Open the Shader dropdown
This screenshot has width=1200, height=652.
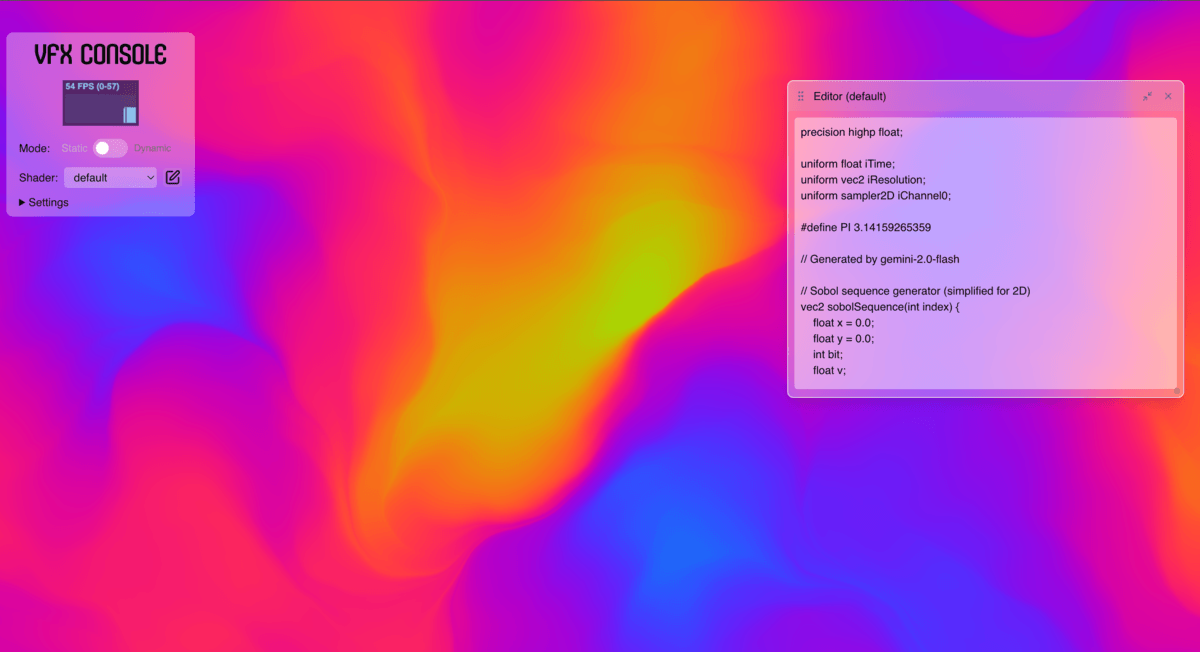click(x=110, y=177)
